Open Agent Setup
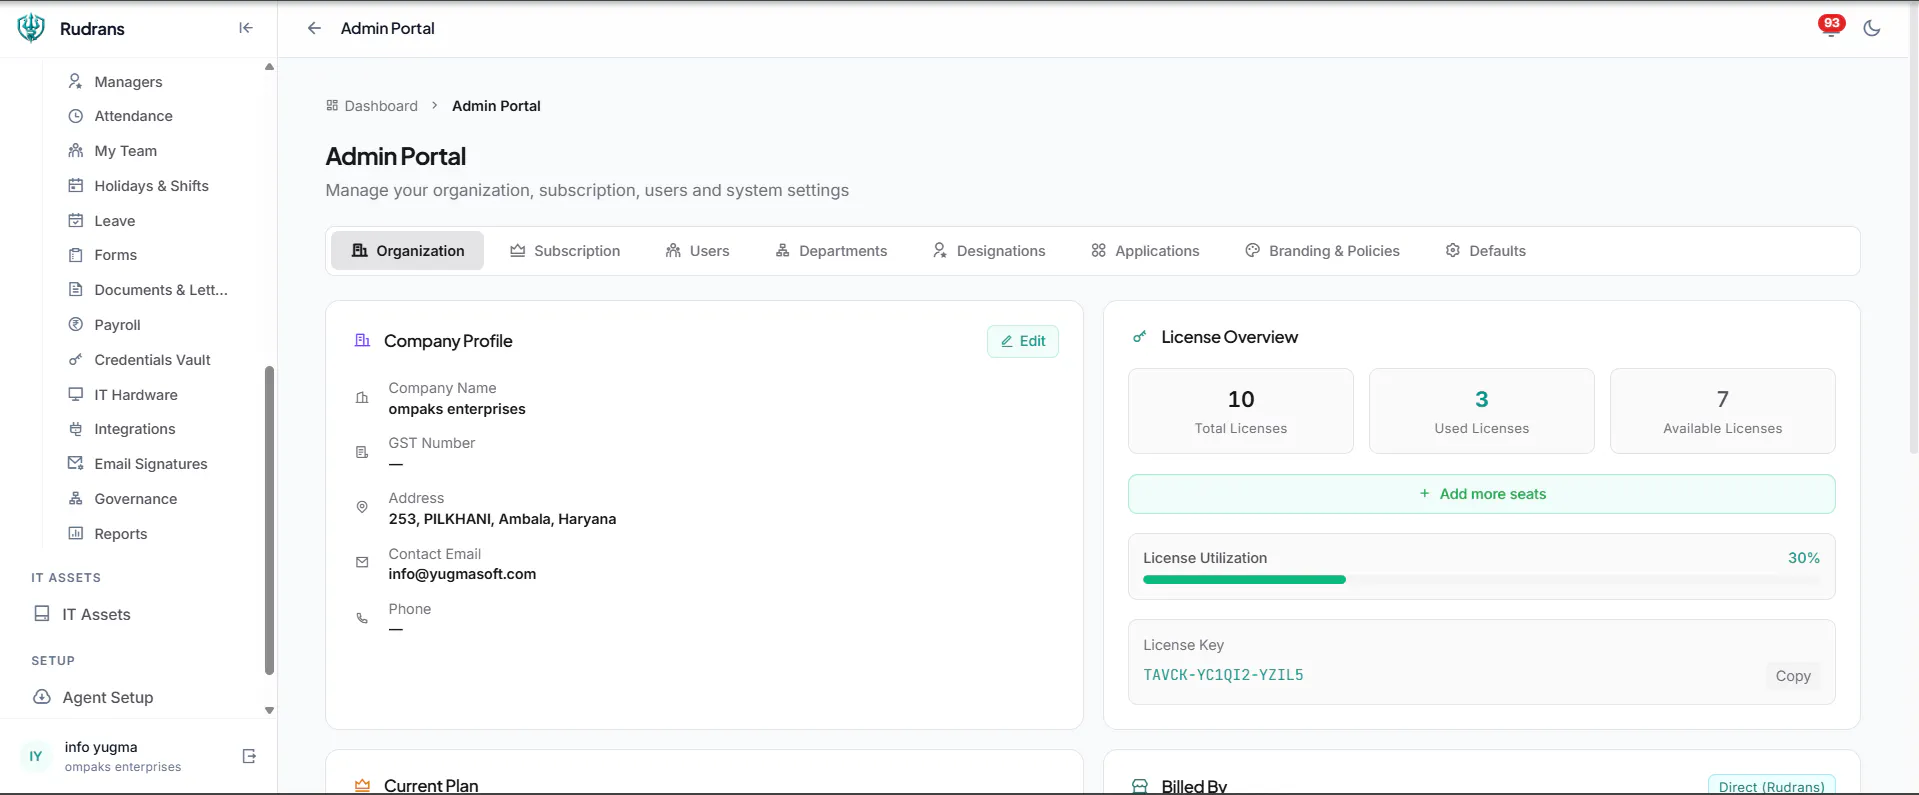Screen dimensions: 1919x795 107,697
